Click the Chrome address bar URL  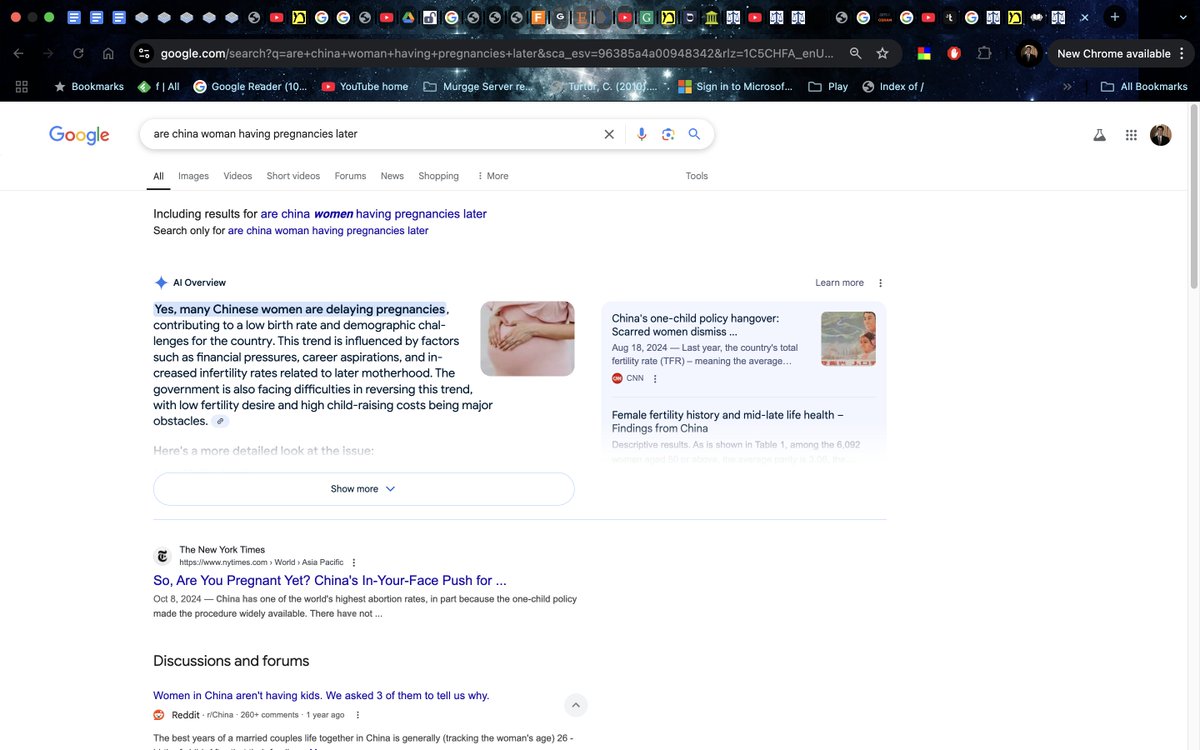[497, 54]
